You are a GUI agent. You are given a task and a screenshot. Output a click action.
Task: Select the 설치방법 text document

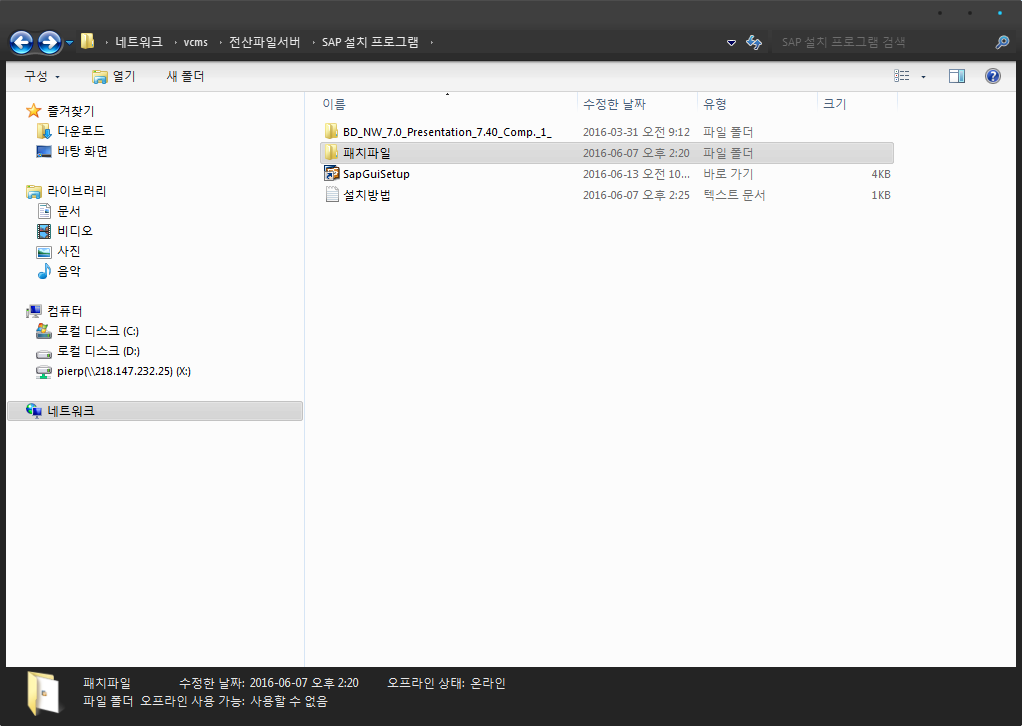(x=366, y=195)
